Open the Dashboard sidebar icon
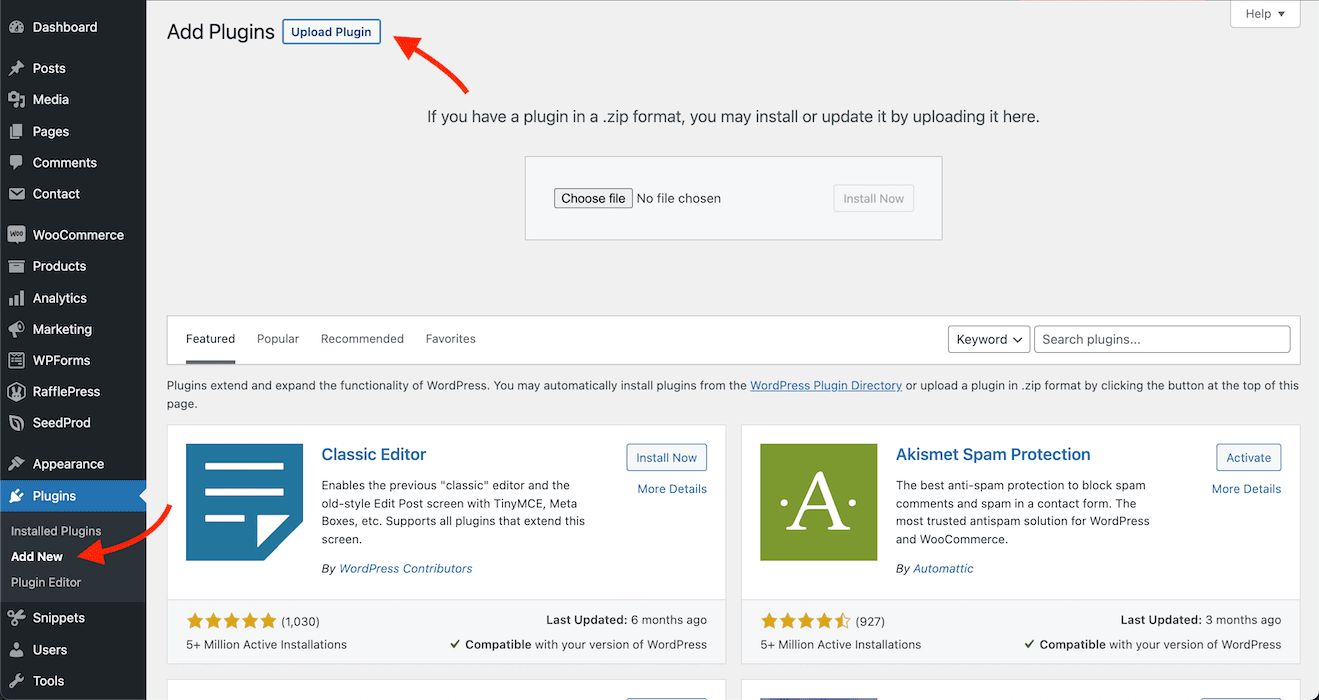1319x700 pixels. click(x=16, y=27)
